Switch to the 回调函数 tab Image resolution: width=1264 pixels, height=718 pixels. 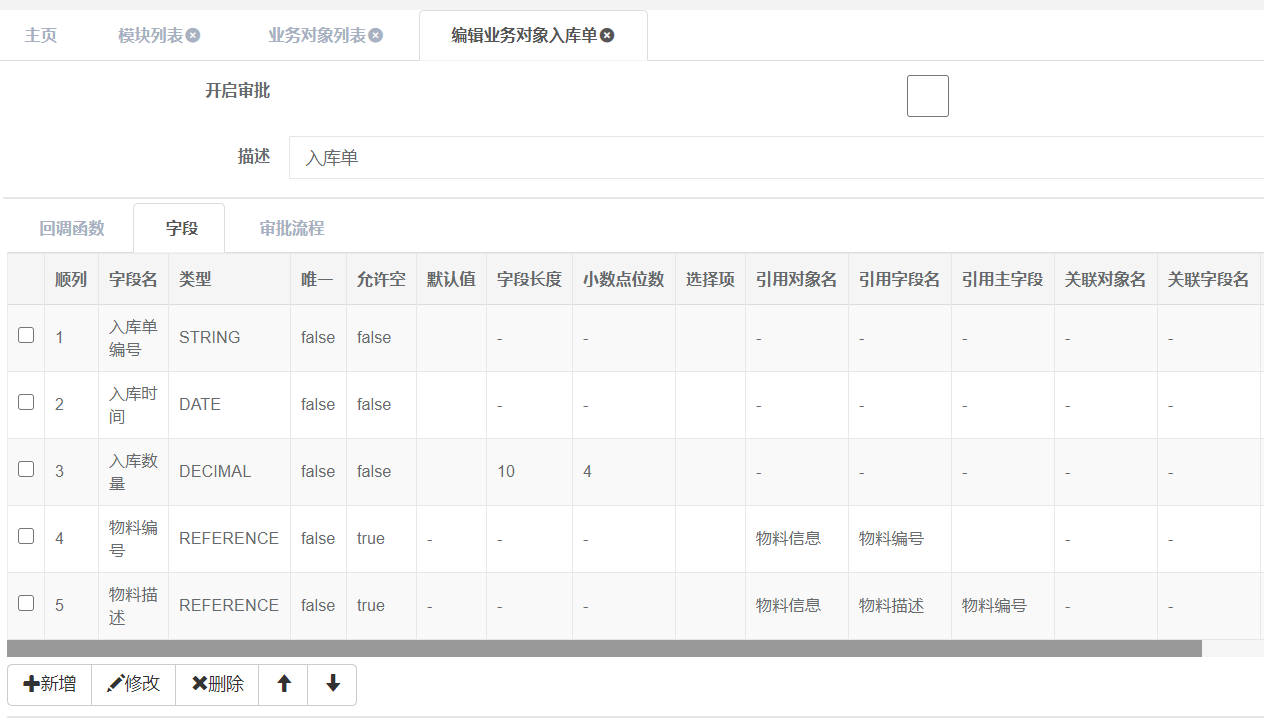pos(71,227)
